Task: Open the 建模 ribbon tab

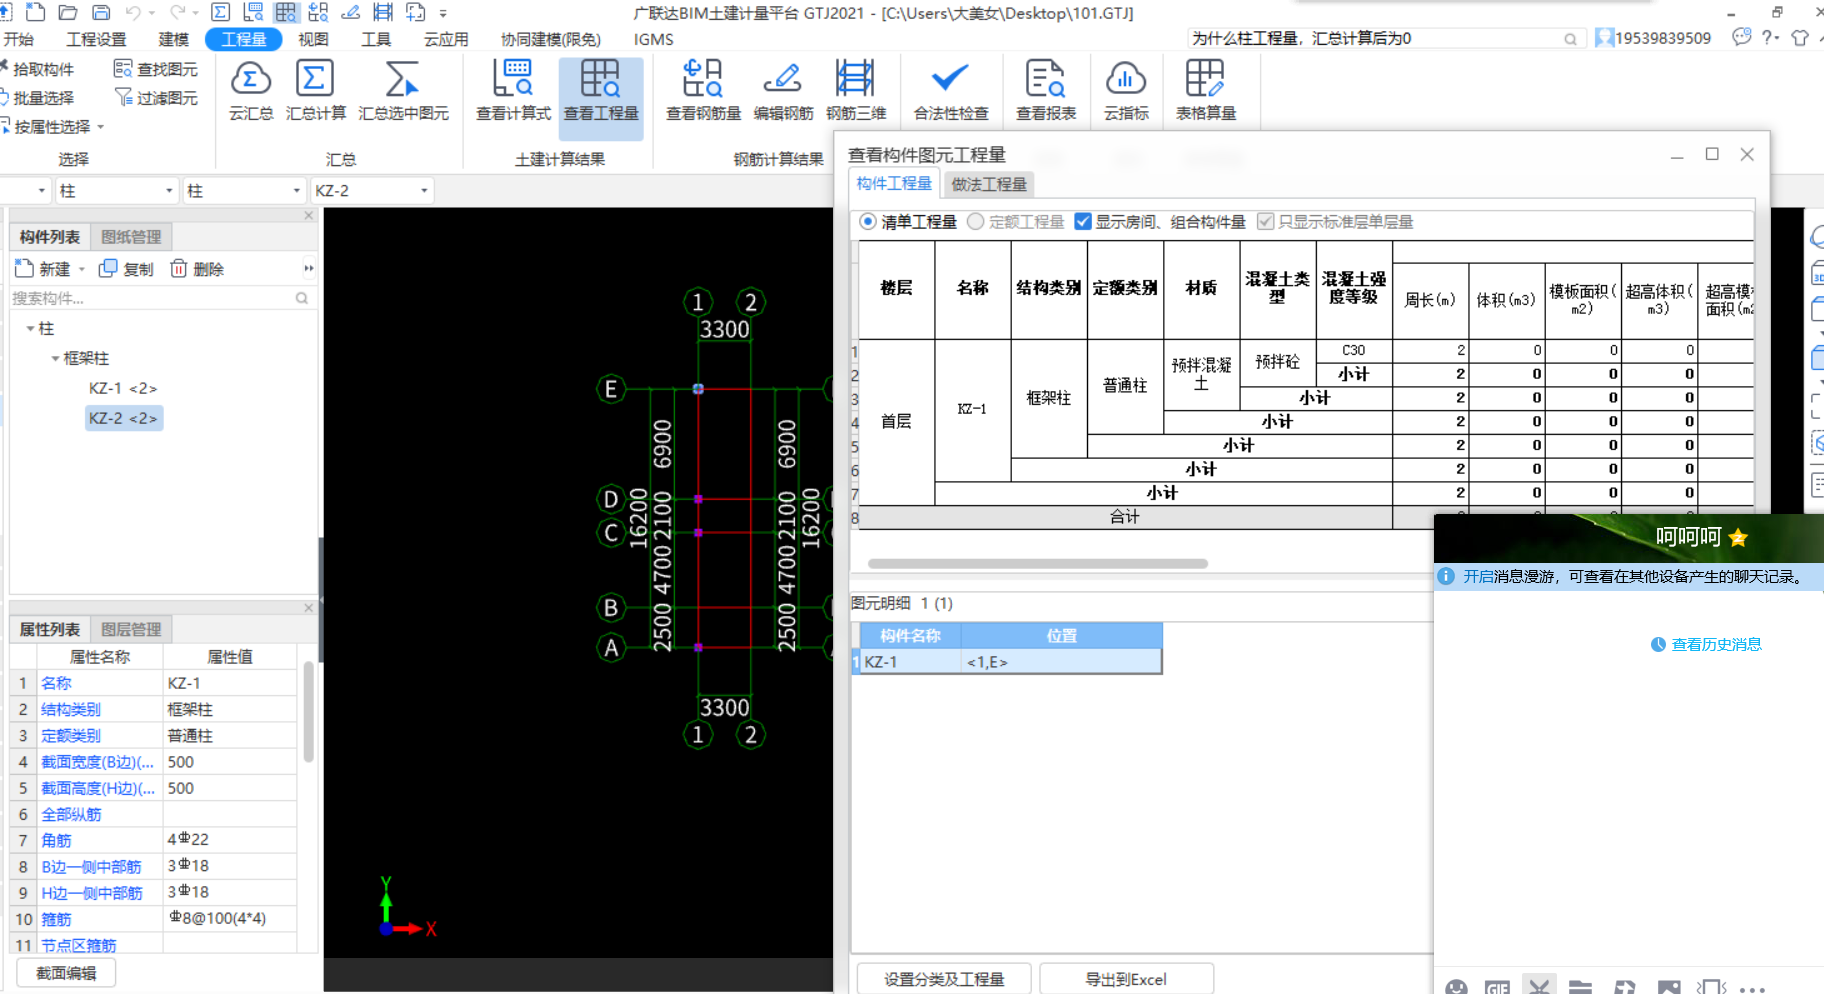Action: (x=173, y=39)
